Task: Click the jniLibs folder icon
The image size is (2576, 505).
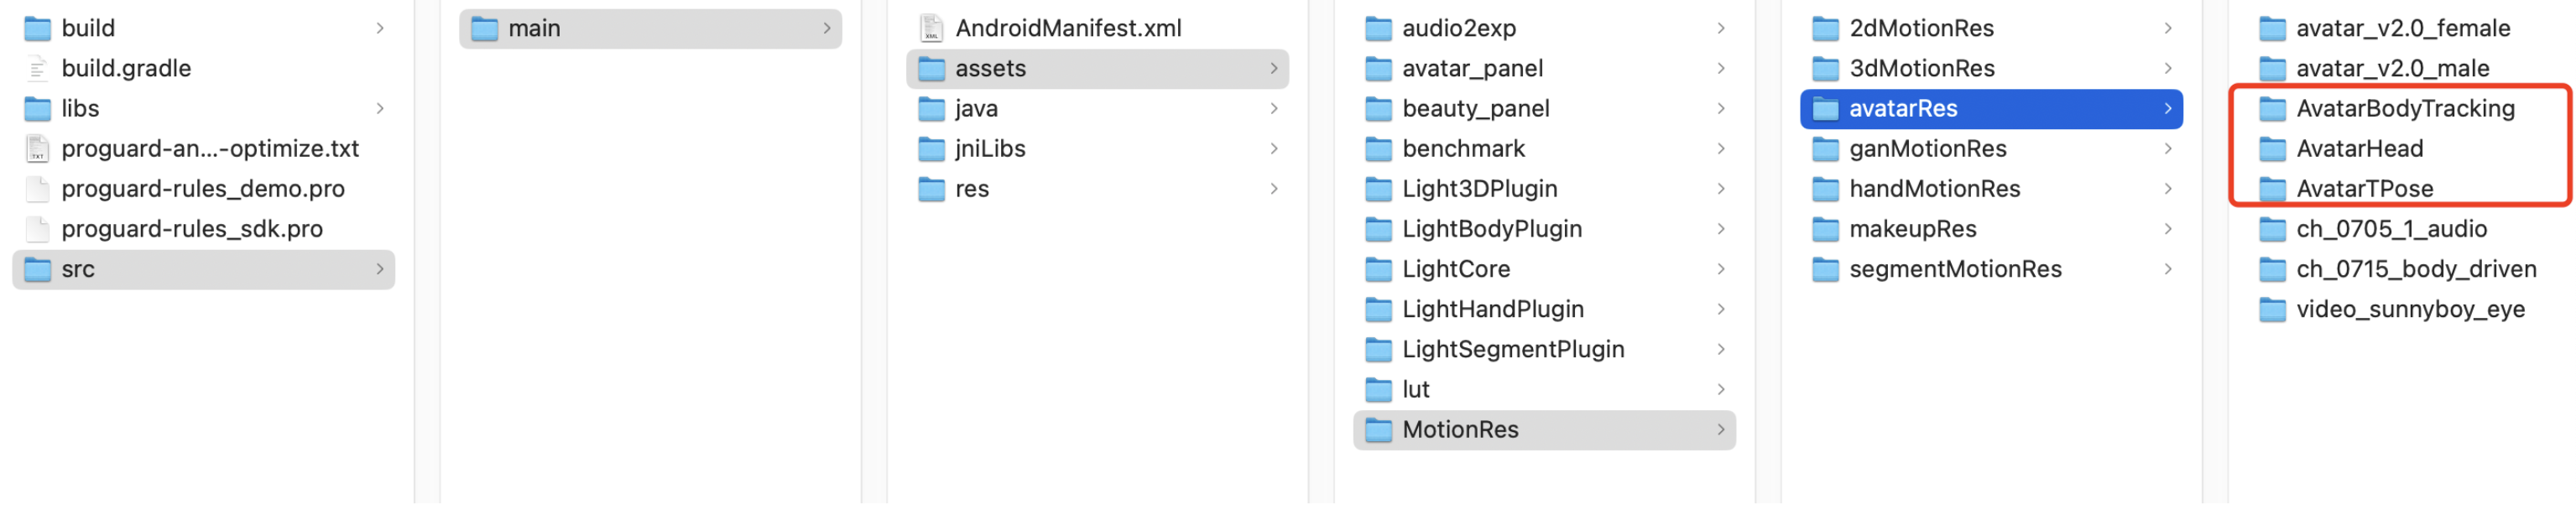Action: [x=931, y=148]
